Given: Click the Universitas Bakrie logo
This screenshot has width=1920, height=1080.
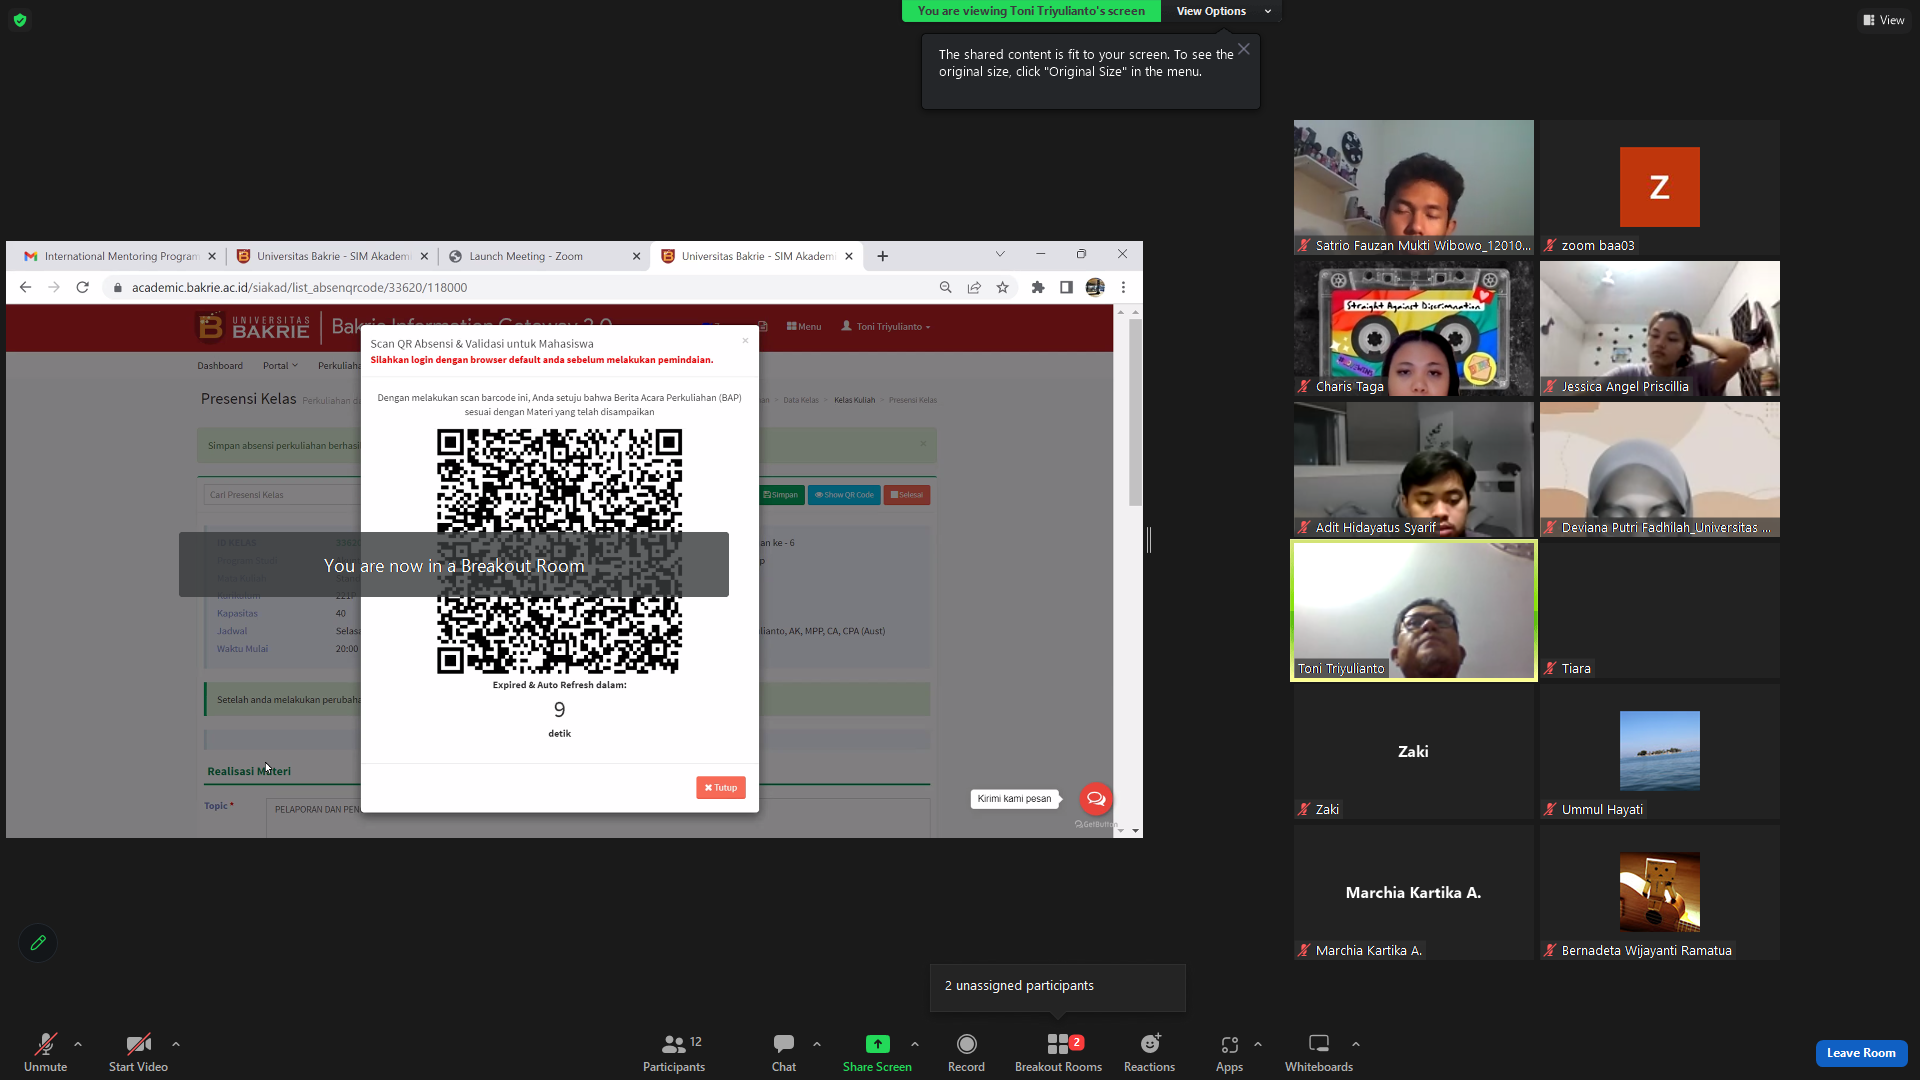Looking at the screenshot, I should pyautogui.click(x=254, y=327).
